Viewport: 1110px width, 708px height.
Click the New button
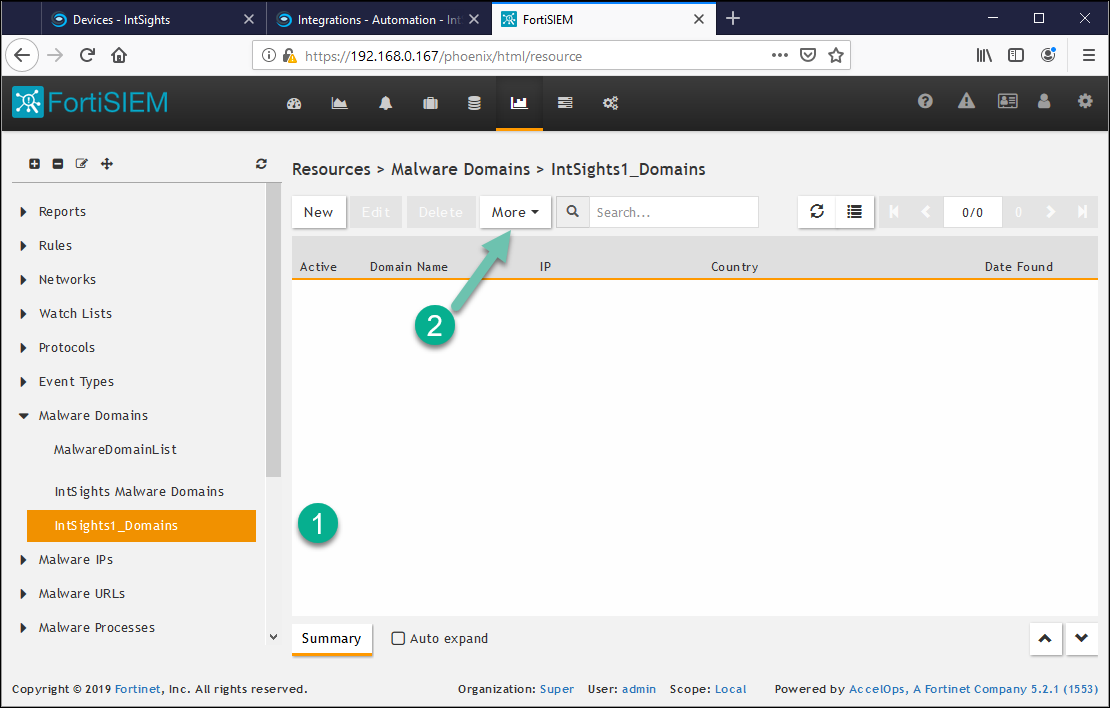318,212
